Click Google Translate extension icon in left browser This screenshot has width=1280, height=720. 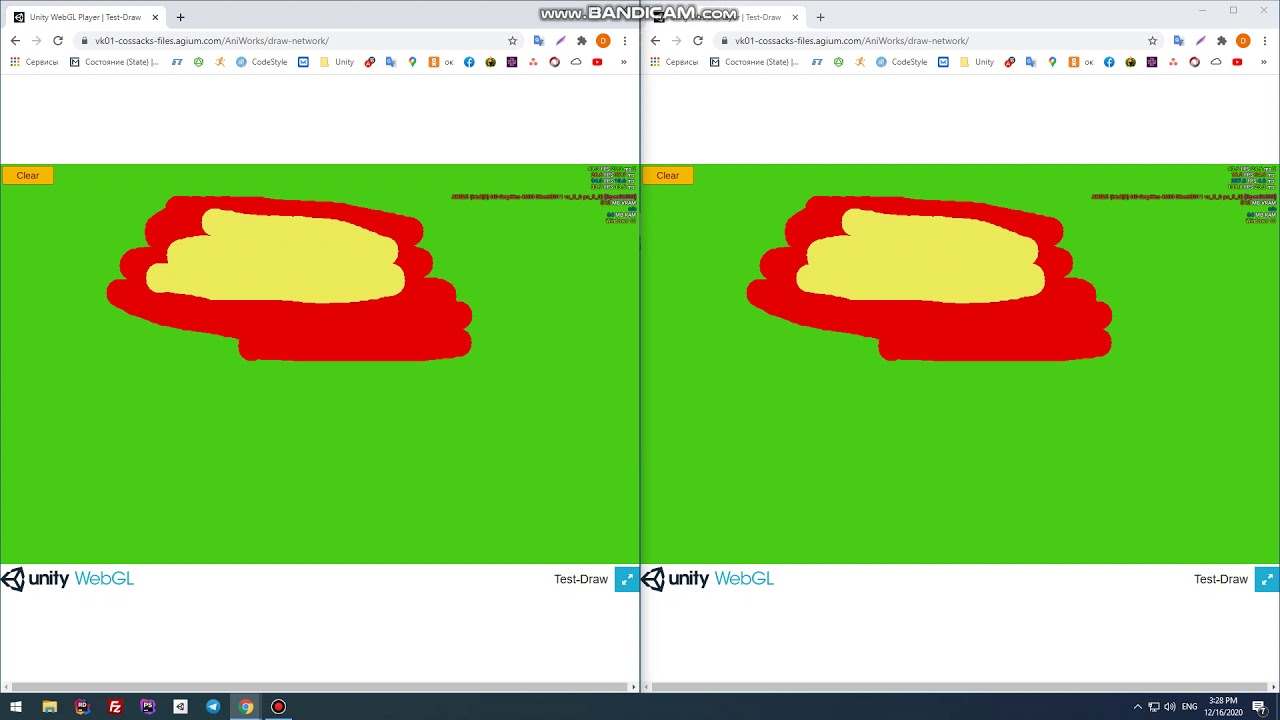click(539, 41)
